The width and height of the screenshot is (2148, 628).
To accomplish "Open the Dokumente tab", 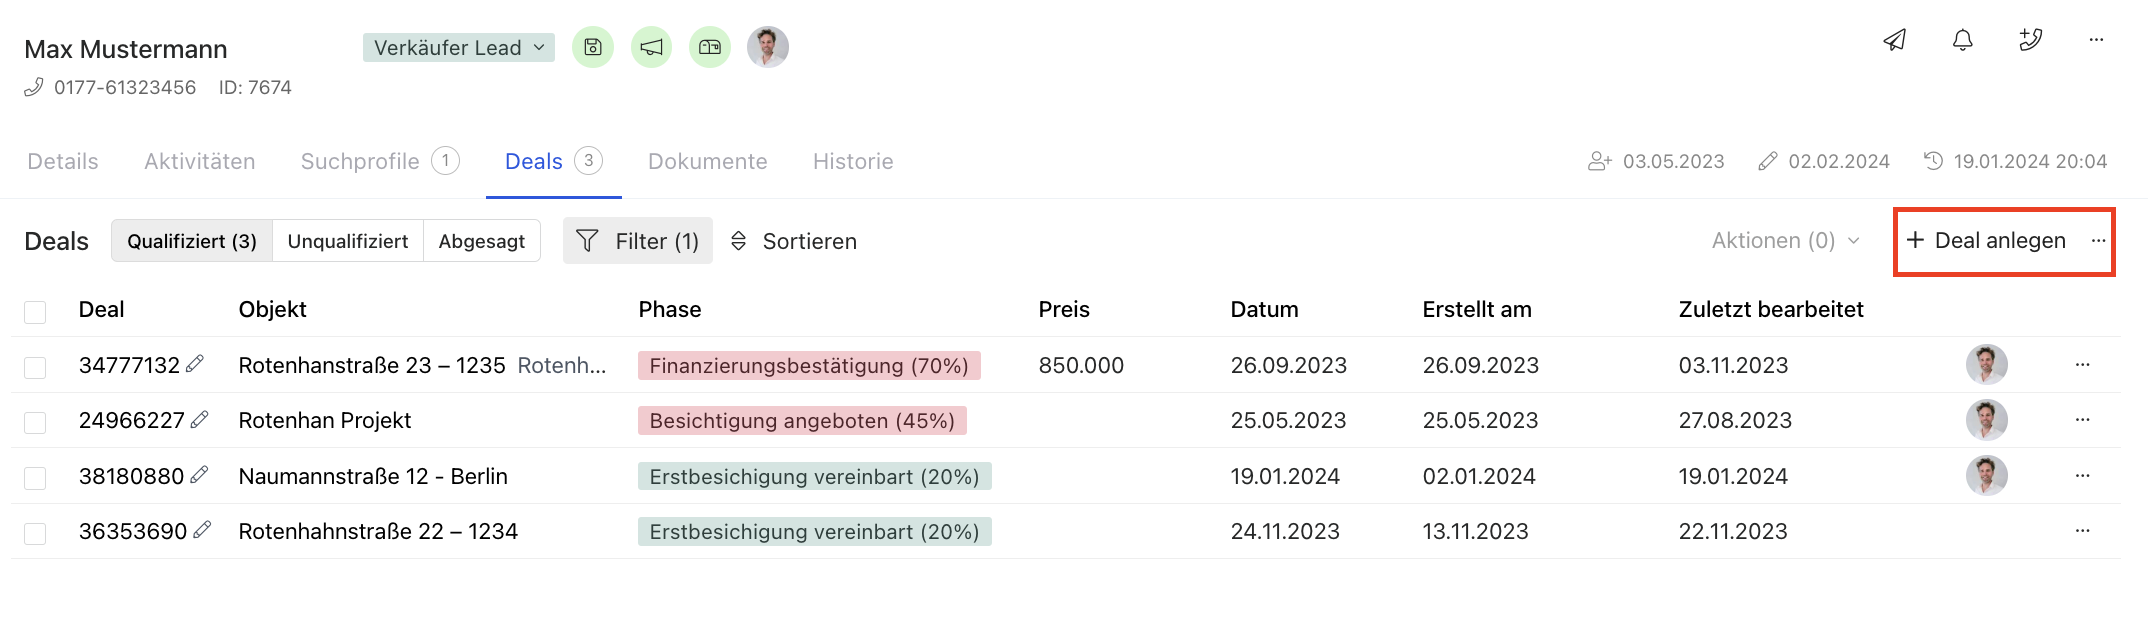I will click(x=707, y=161).
